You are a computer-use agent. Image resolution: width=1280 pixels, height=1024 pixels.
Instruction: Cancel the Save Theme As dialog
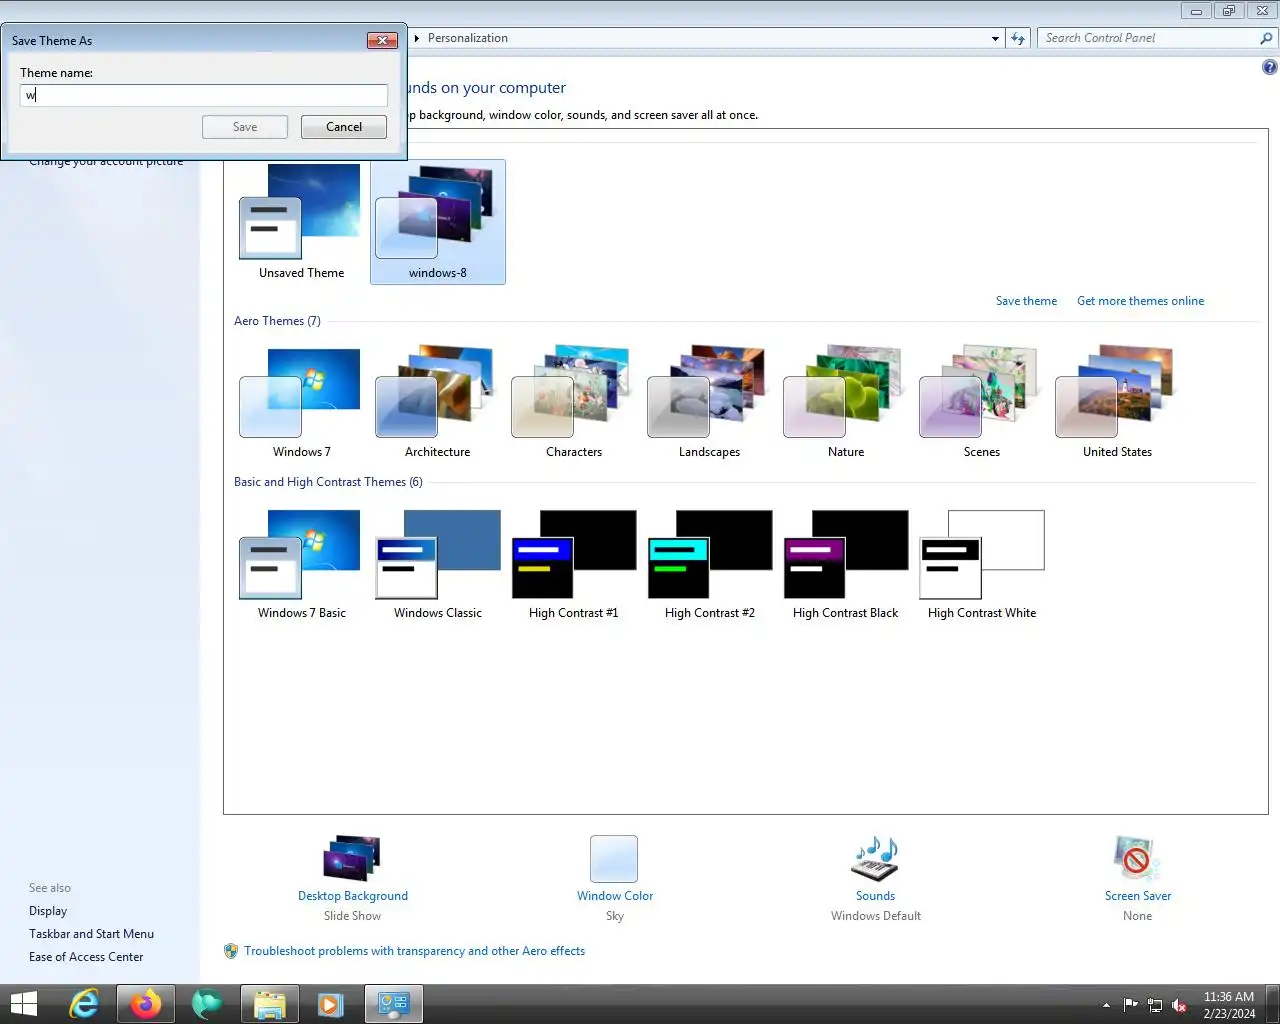point(344,127)
